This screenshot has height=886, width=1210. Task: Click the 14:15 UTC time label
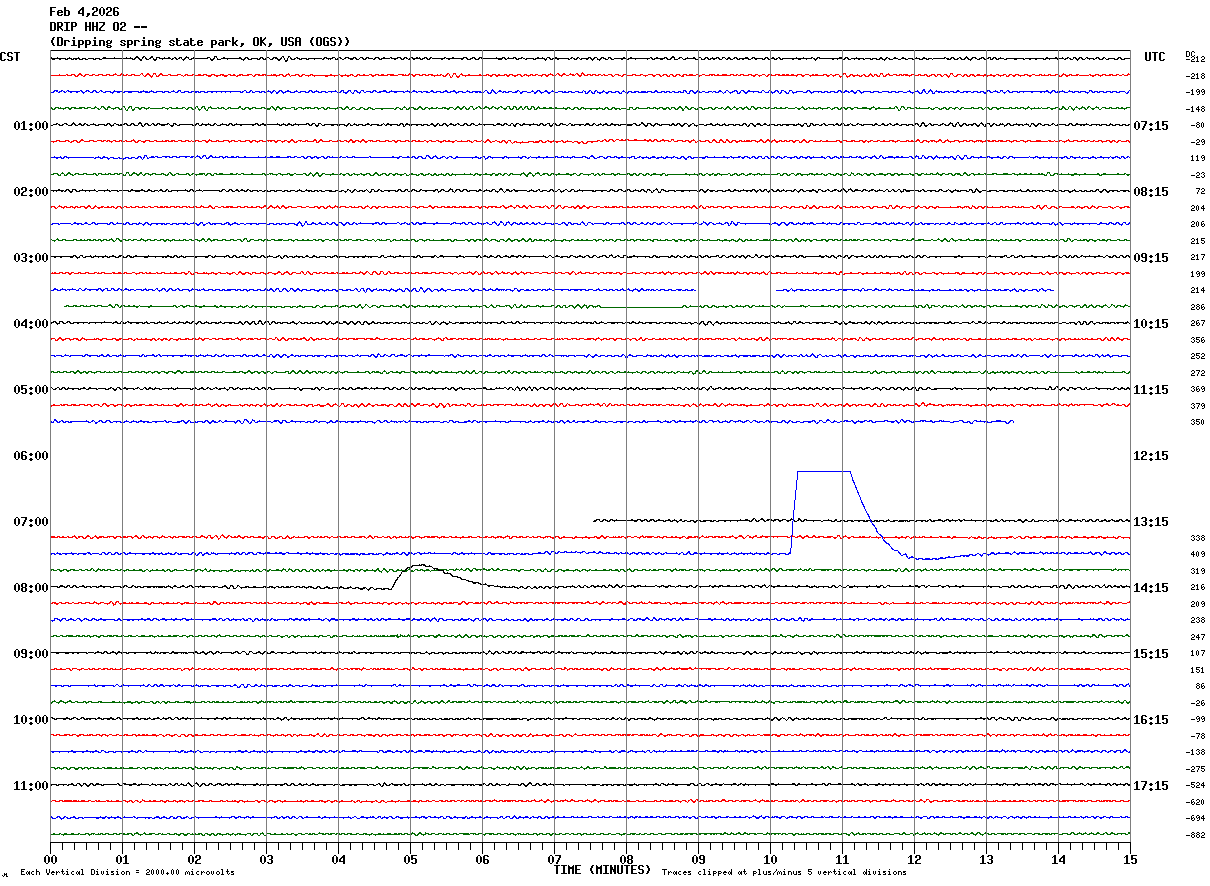(1150, 588)
